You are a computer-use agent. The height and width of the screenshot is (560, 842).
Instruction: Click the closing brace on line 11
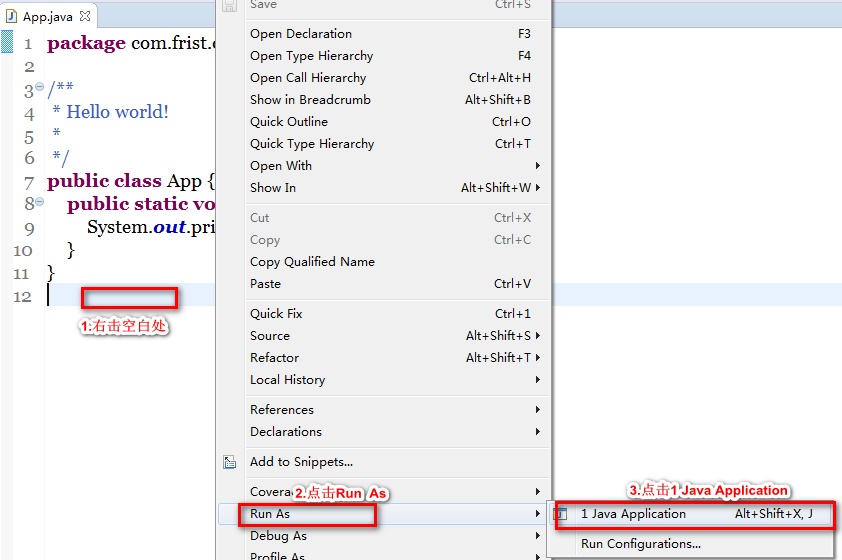[51, 273]
